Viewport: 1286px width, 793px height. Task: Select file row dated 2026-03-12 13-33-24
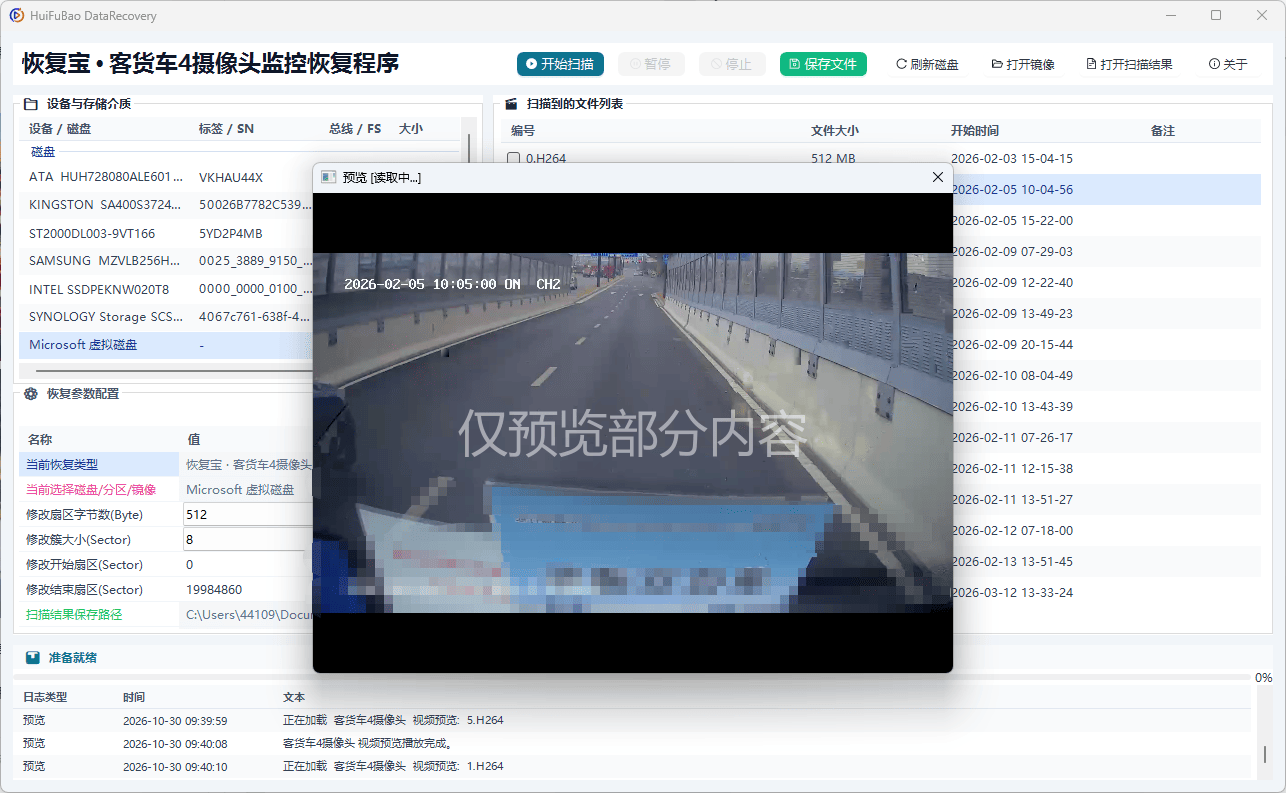click(1105, 592)
